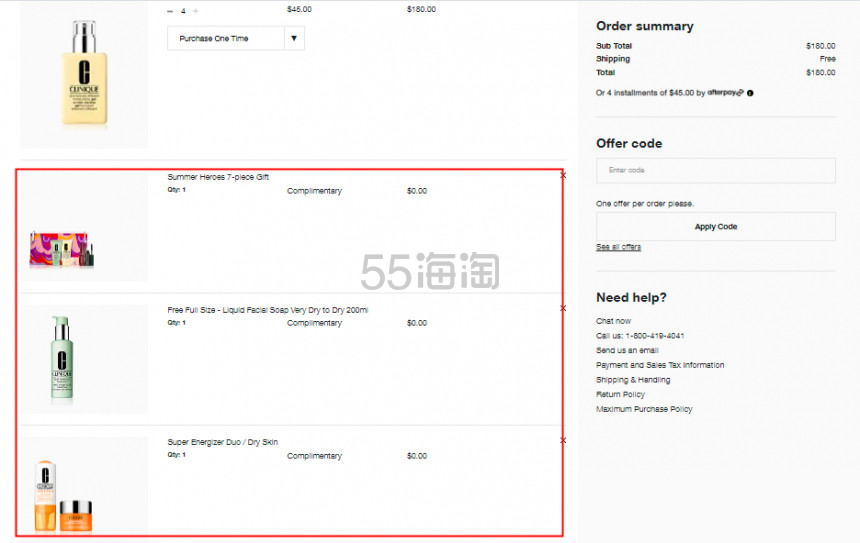The height and width of the screenshot is (543, 860).
Task: Click the One offer per order please text
Action: coord(644,203)
